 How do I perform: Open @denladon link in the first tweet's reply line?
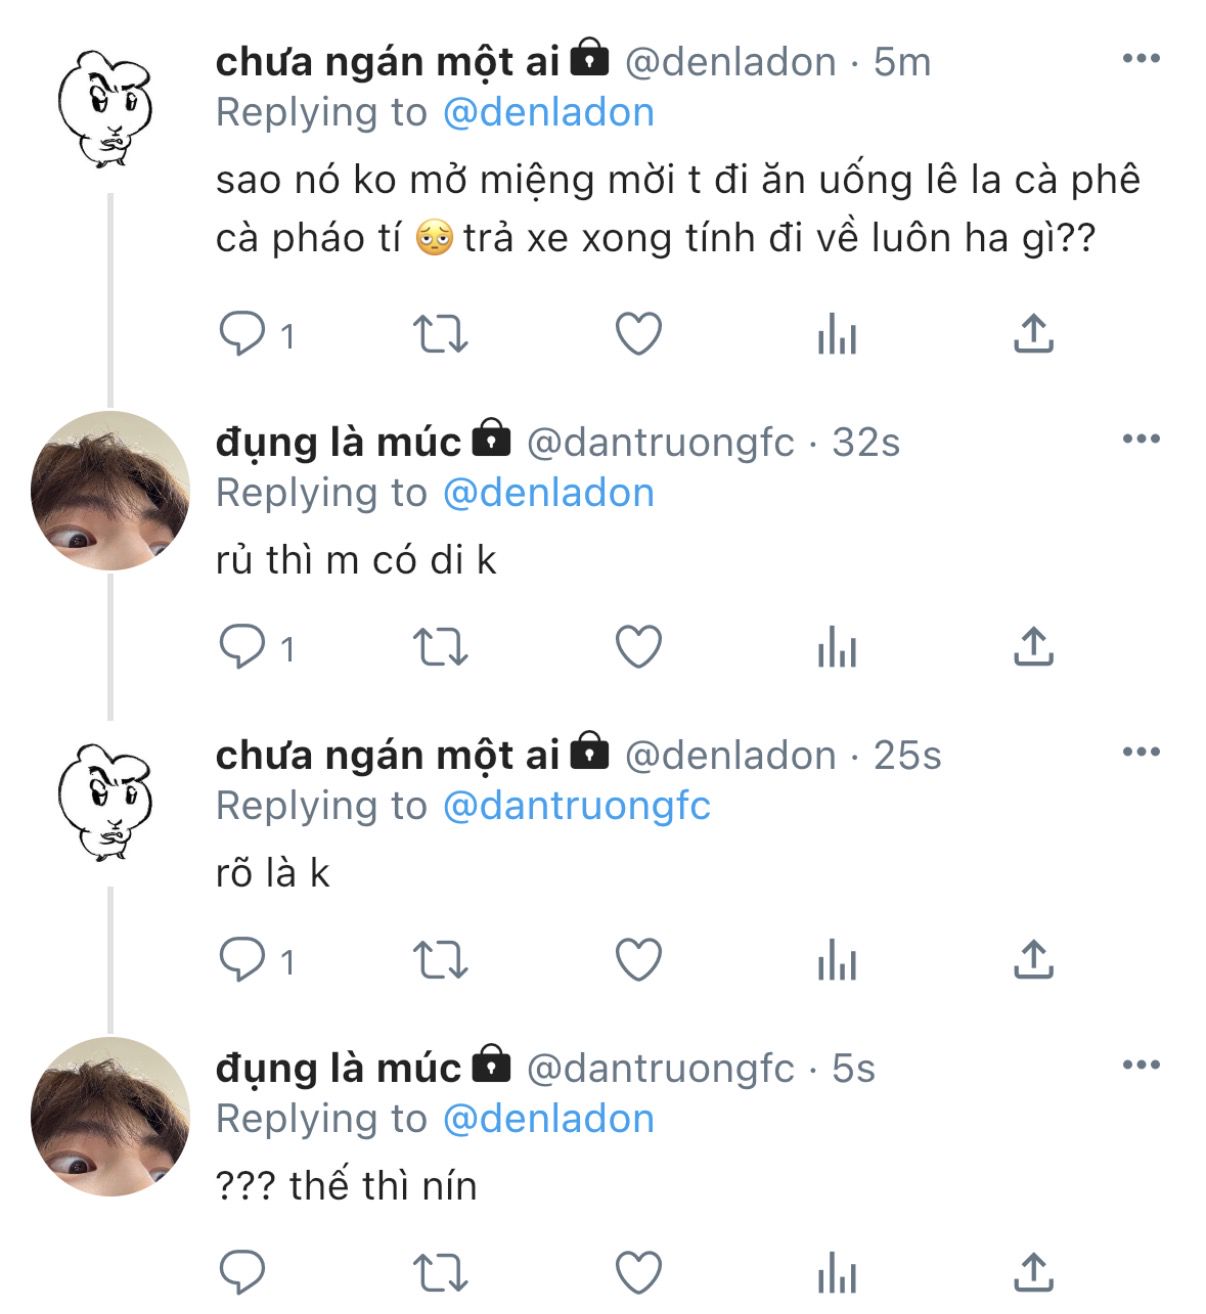(548, 113)
